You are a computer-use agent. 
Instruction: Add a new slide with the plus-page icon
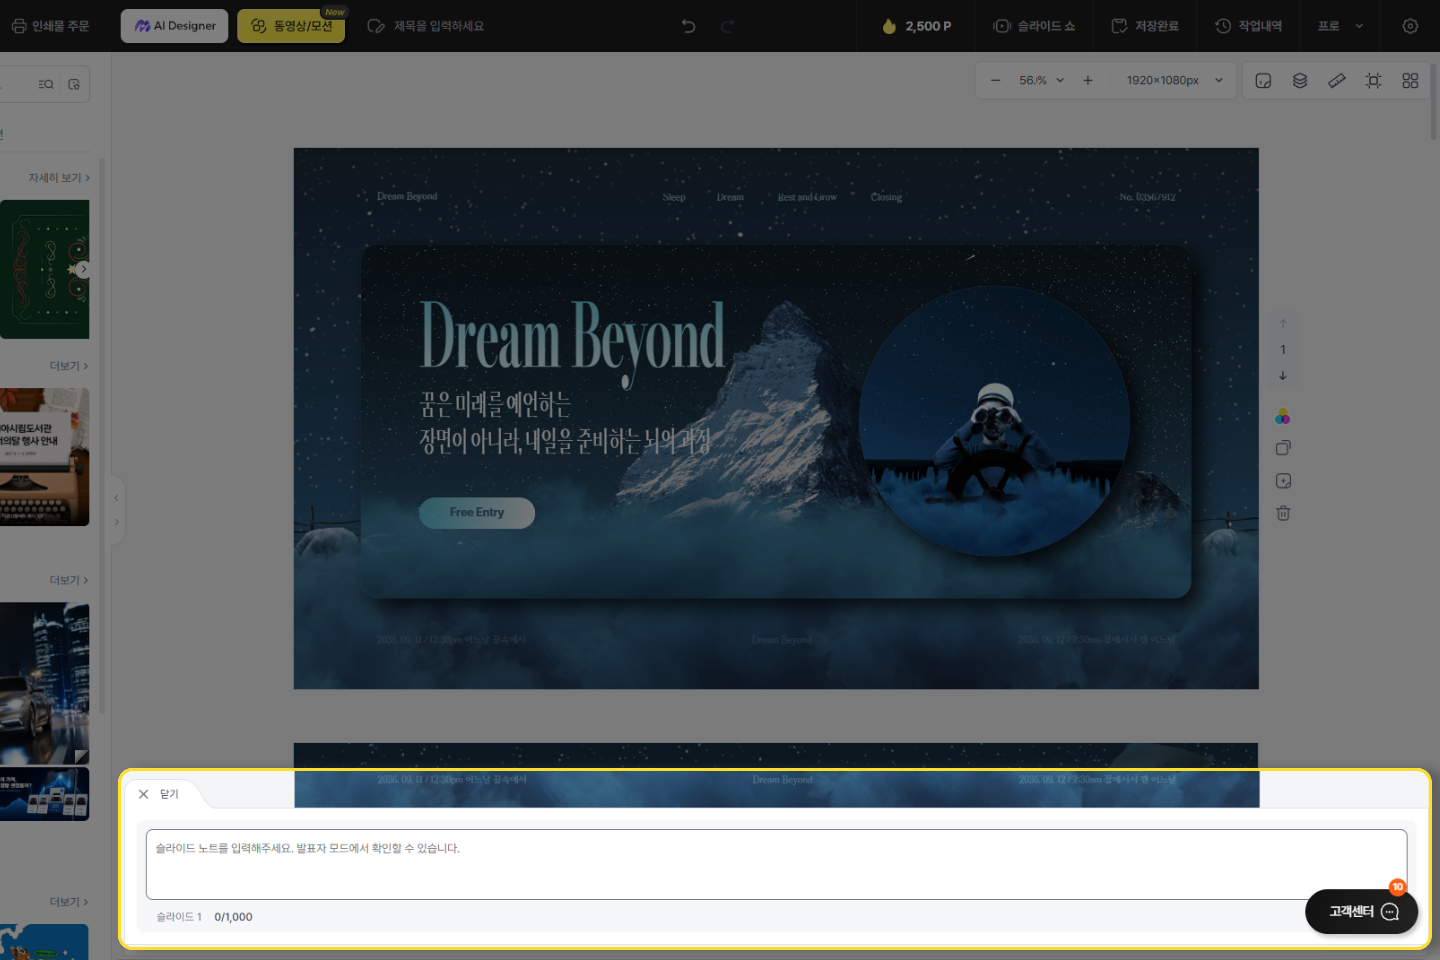1283,481
